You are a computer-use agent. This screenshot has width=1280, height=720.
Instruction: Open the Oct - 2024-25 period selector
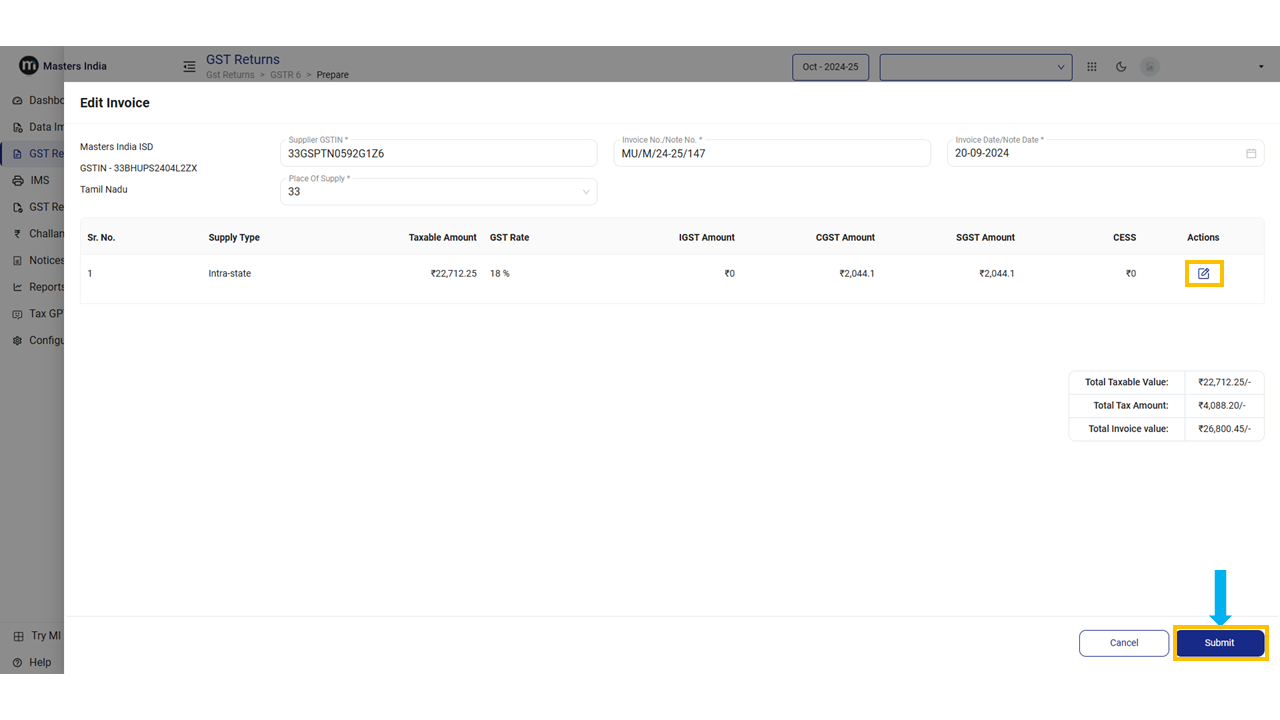[x=830, y=67]
